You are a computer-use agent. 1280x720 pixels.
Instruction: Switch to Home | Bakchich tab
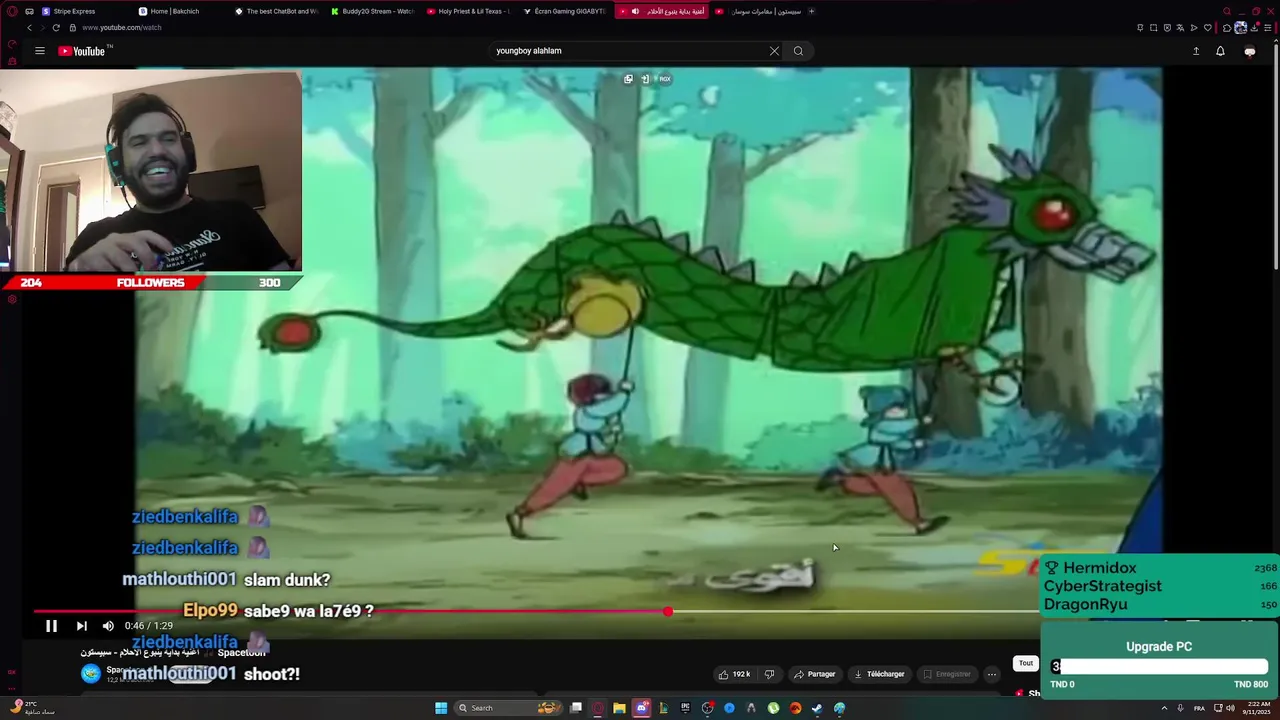point(176,11)
